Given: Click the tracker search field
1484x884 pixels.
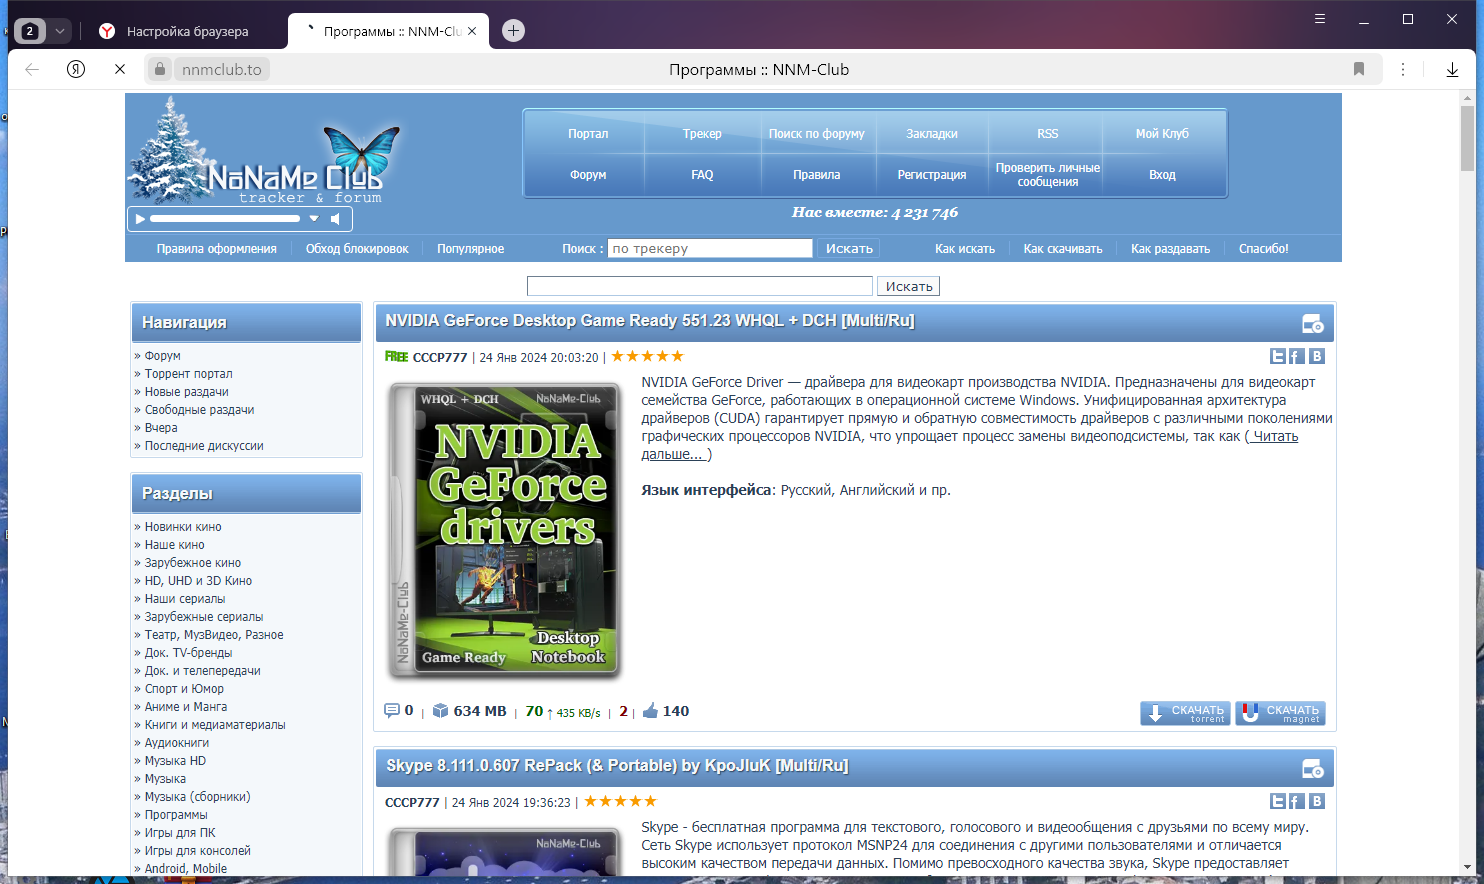Looking at the screenshot, I should point(710,248).
